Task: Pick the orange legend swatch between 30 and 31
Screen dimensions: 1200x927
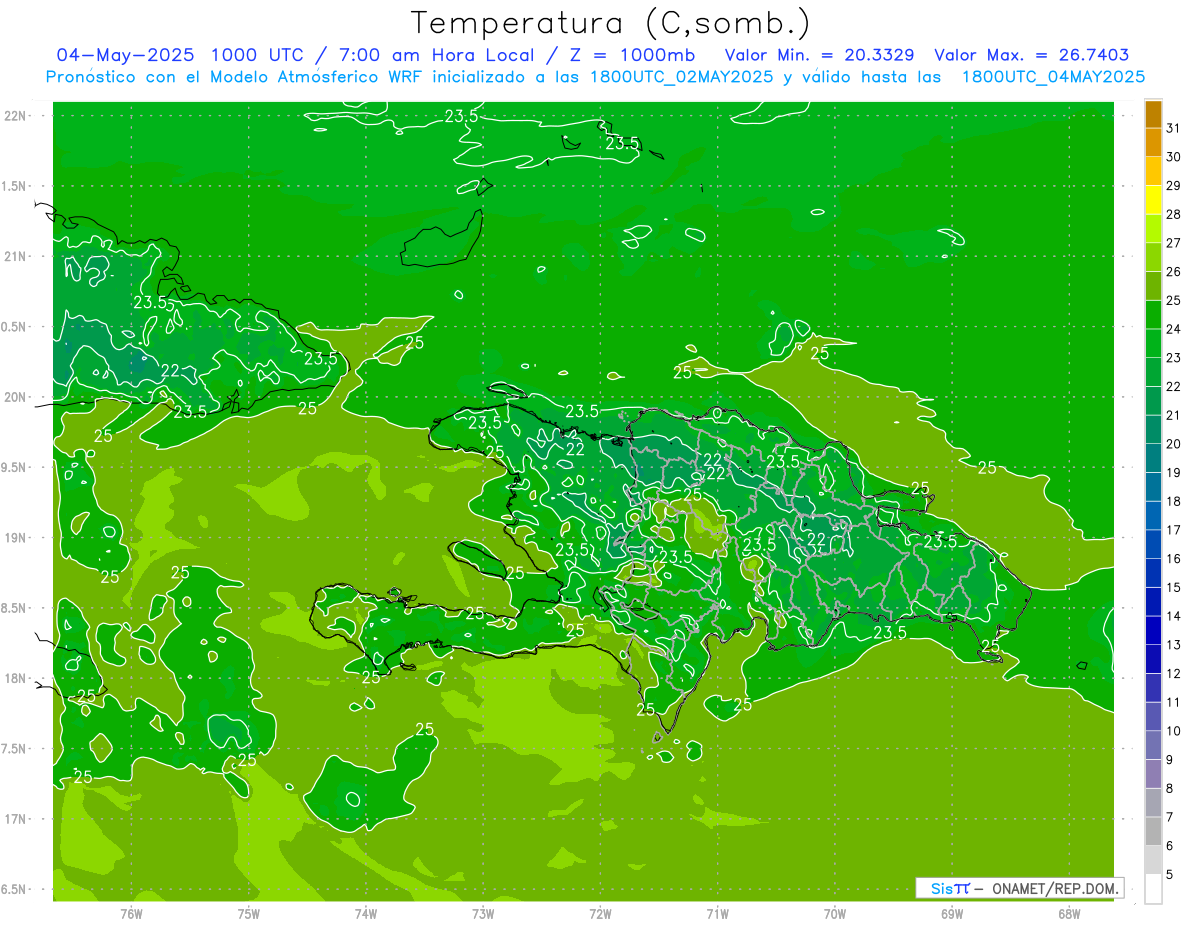Action: tap(1153, 142)
